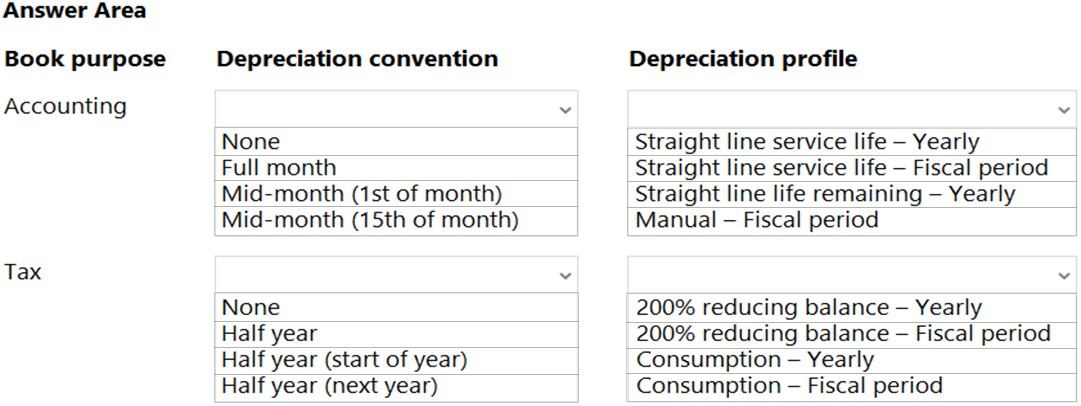This screenshot has height=406, width=1081.
Task: Select Mid-month (1st of month) option
Action: click(396, 194)
